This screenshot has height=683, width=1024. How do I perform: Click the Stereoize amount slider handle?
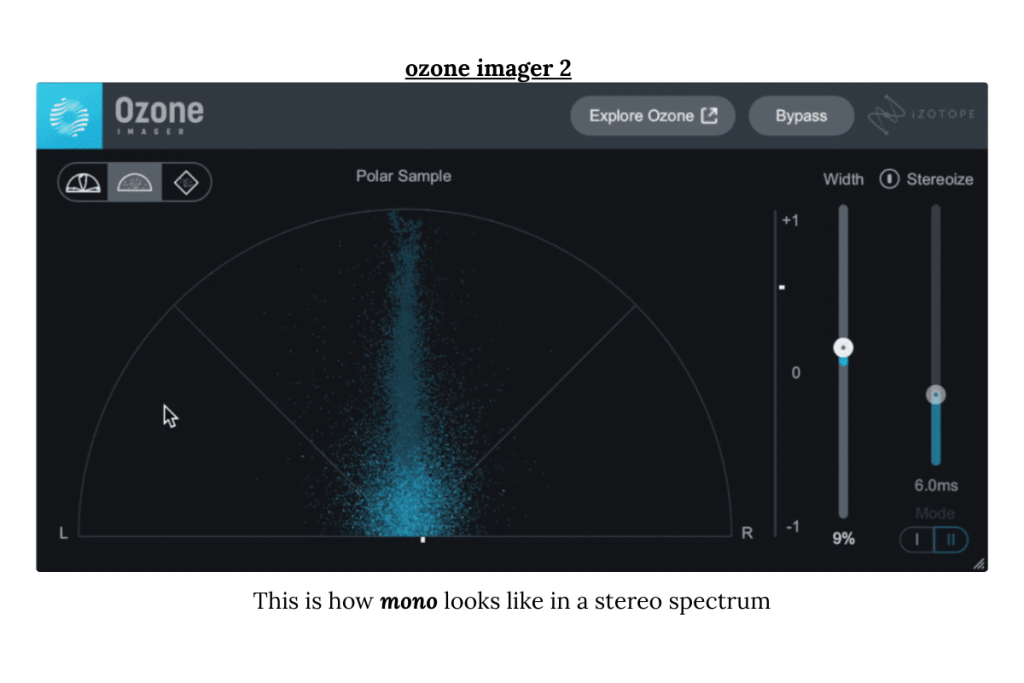(x=935, y=394)
